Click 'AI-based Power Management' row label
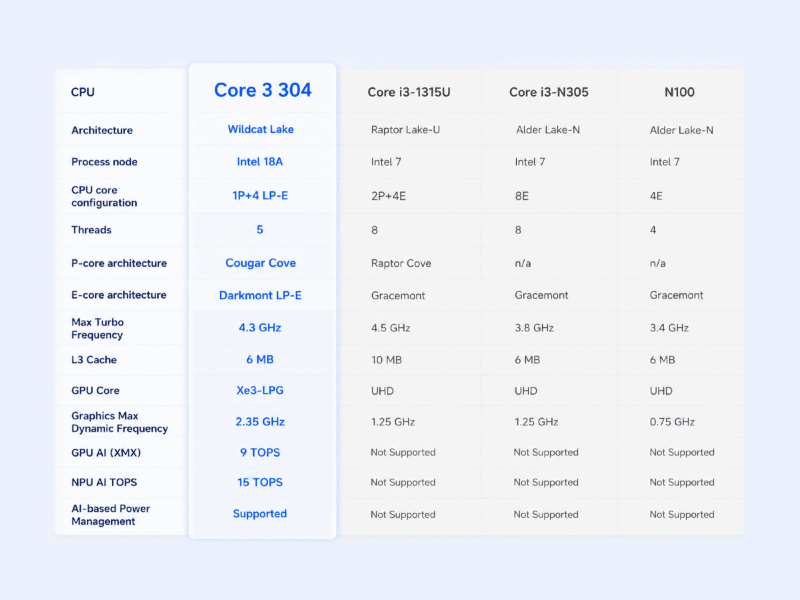This screenshot has width=800, height=600. coord(110,515)
